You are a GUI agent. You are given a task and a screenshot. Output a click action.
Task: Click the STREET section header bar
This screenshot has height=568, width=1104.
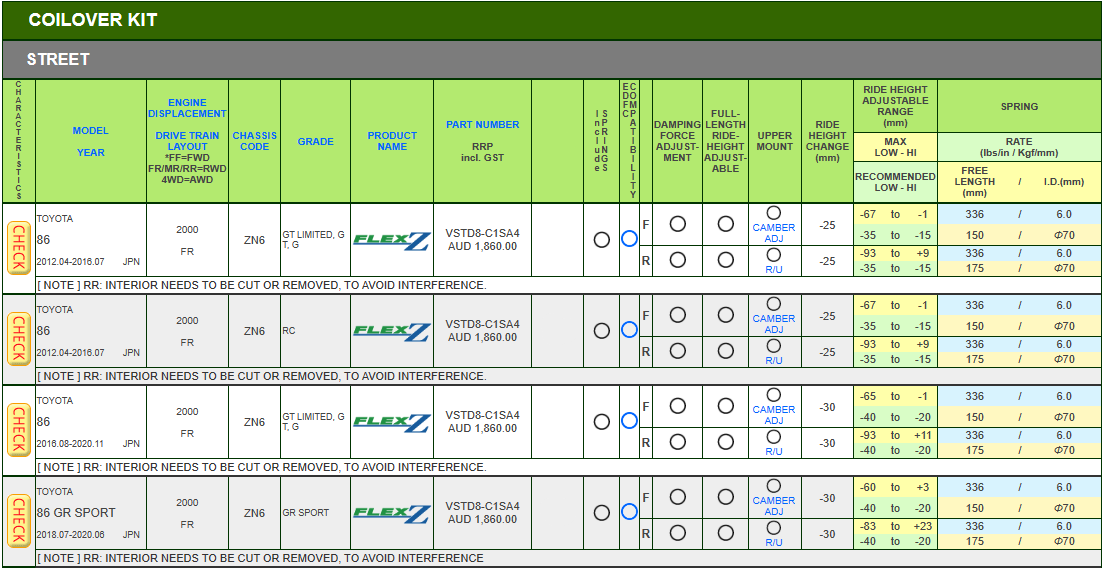[x=551, y=59]
